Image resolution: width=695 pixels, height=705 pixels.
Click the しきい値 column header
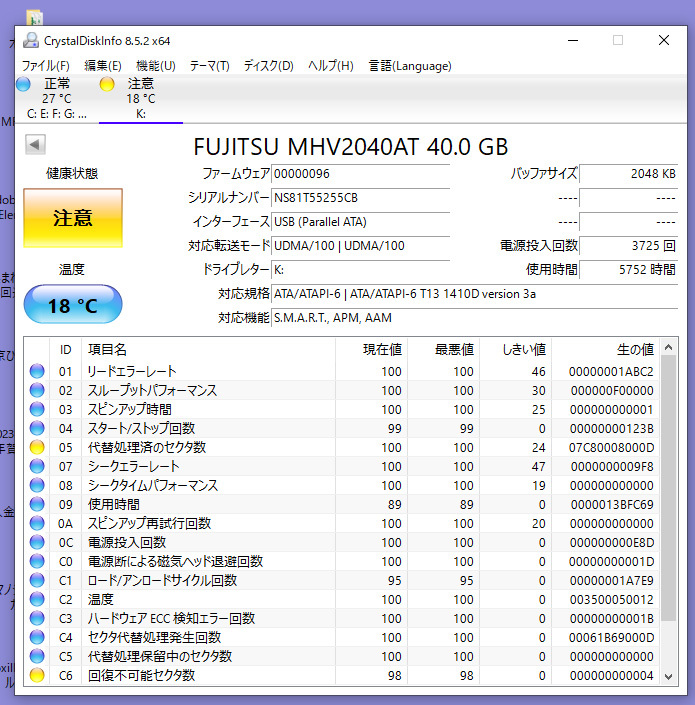516,349
